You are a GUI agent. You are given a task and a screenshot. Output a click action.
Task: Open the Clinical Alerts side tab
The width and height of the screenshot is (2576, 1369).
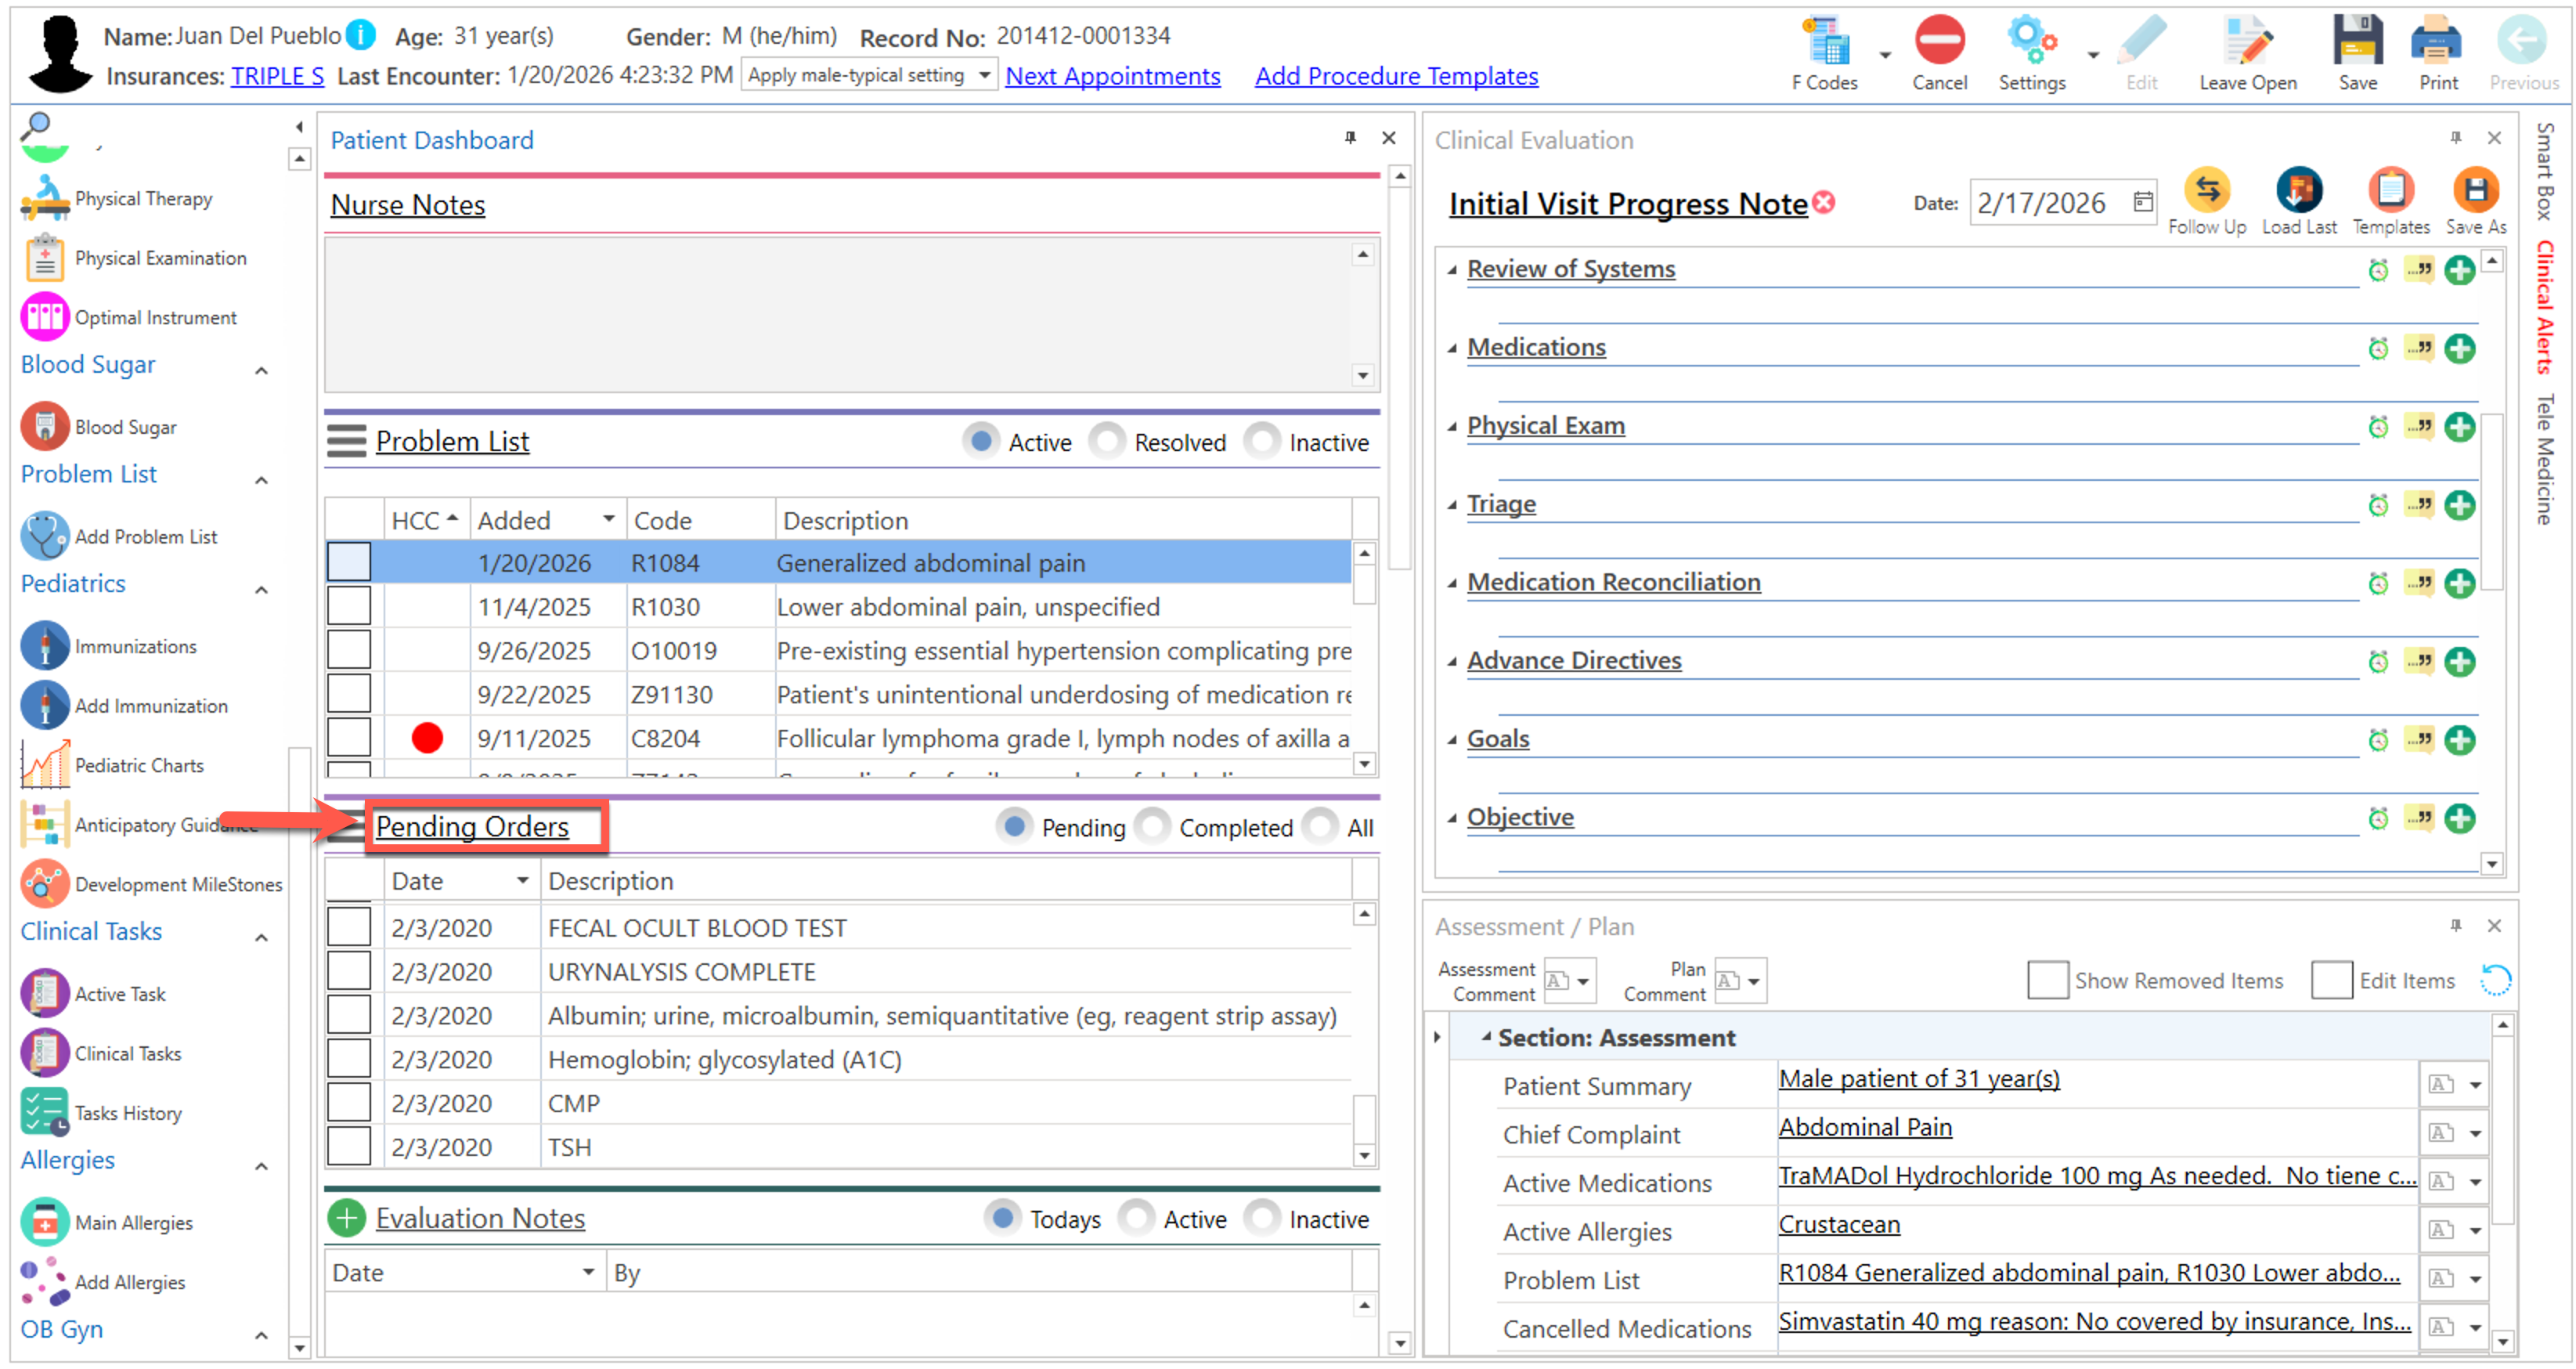2544,307
